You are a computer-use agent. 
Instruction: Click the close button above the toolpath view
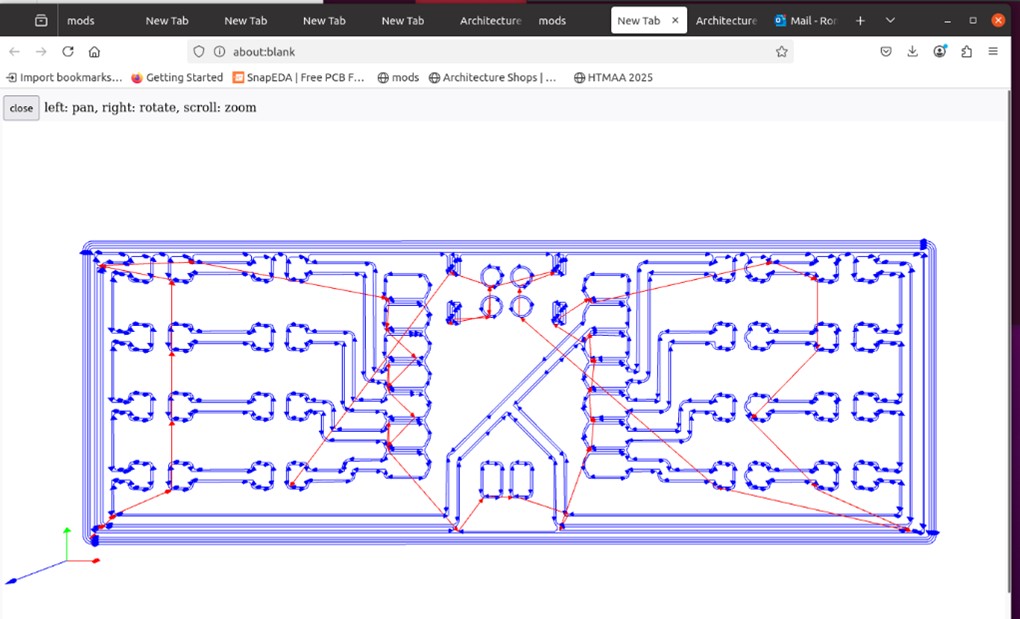click(21, 108)
